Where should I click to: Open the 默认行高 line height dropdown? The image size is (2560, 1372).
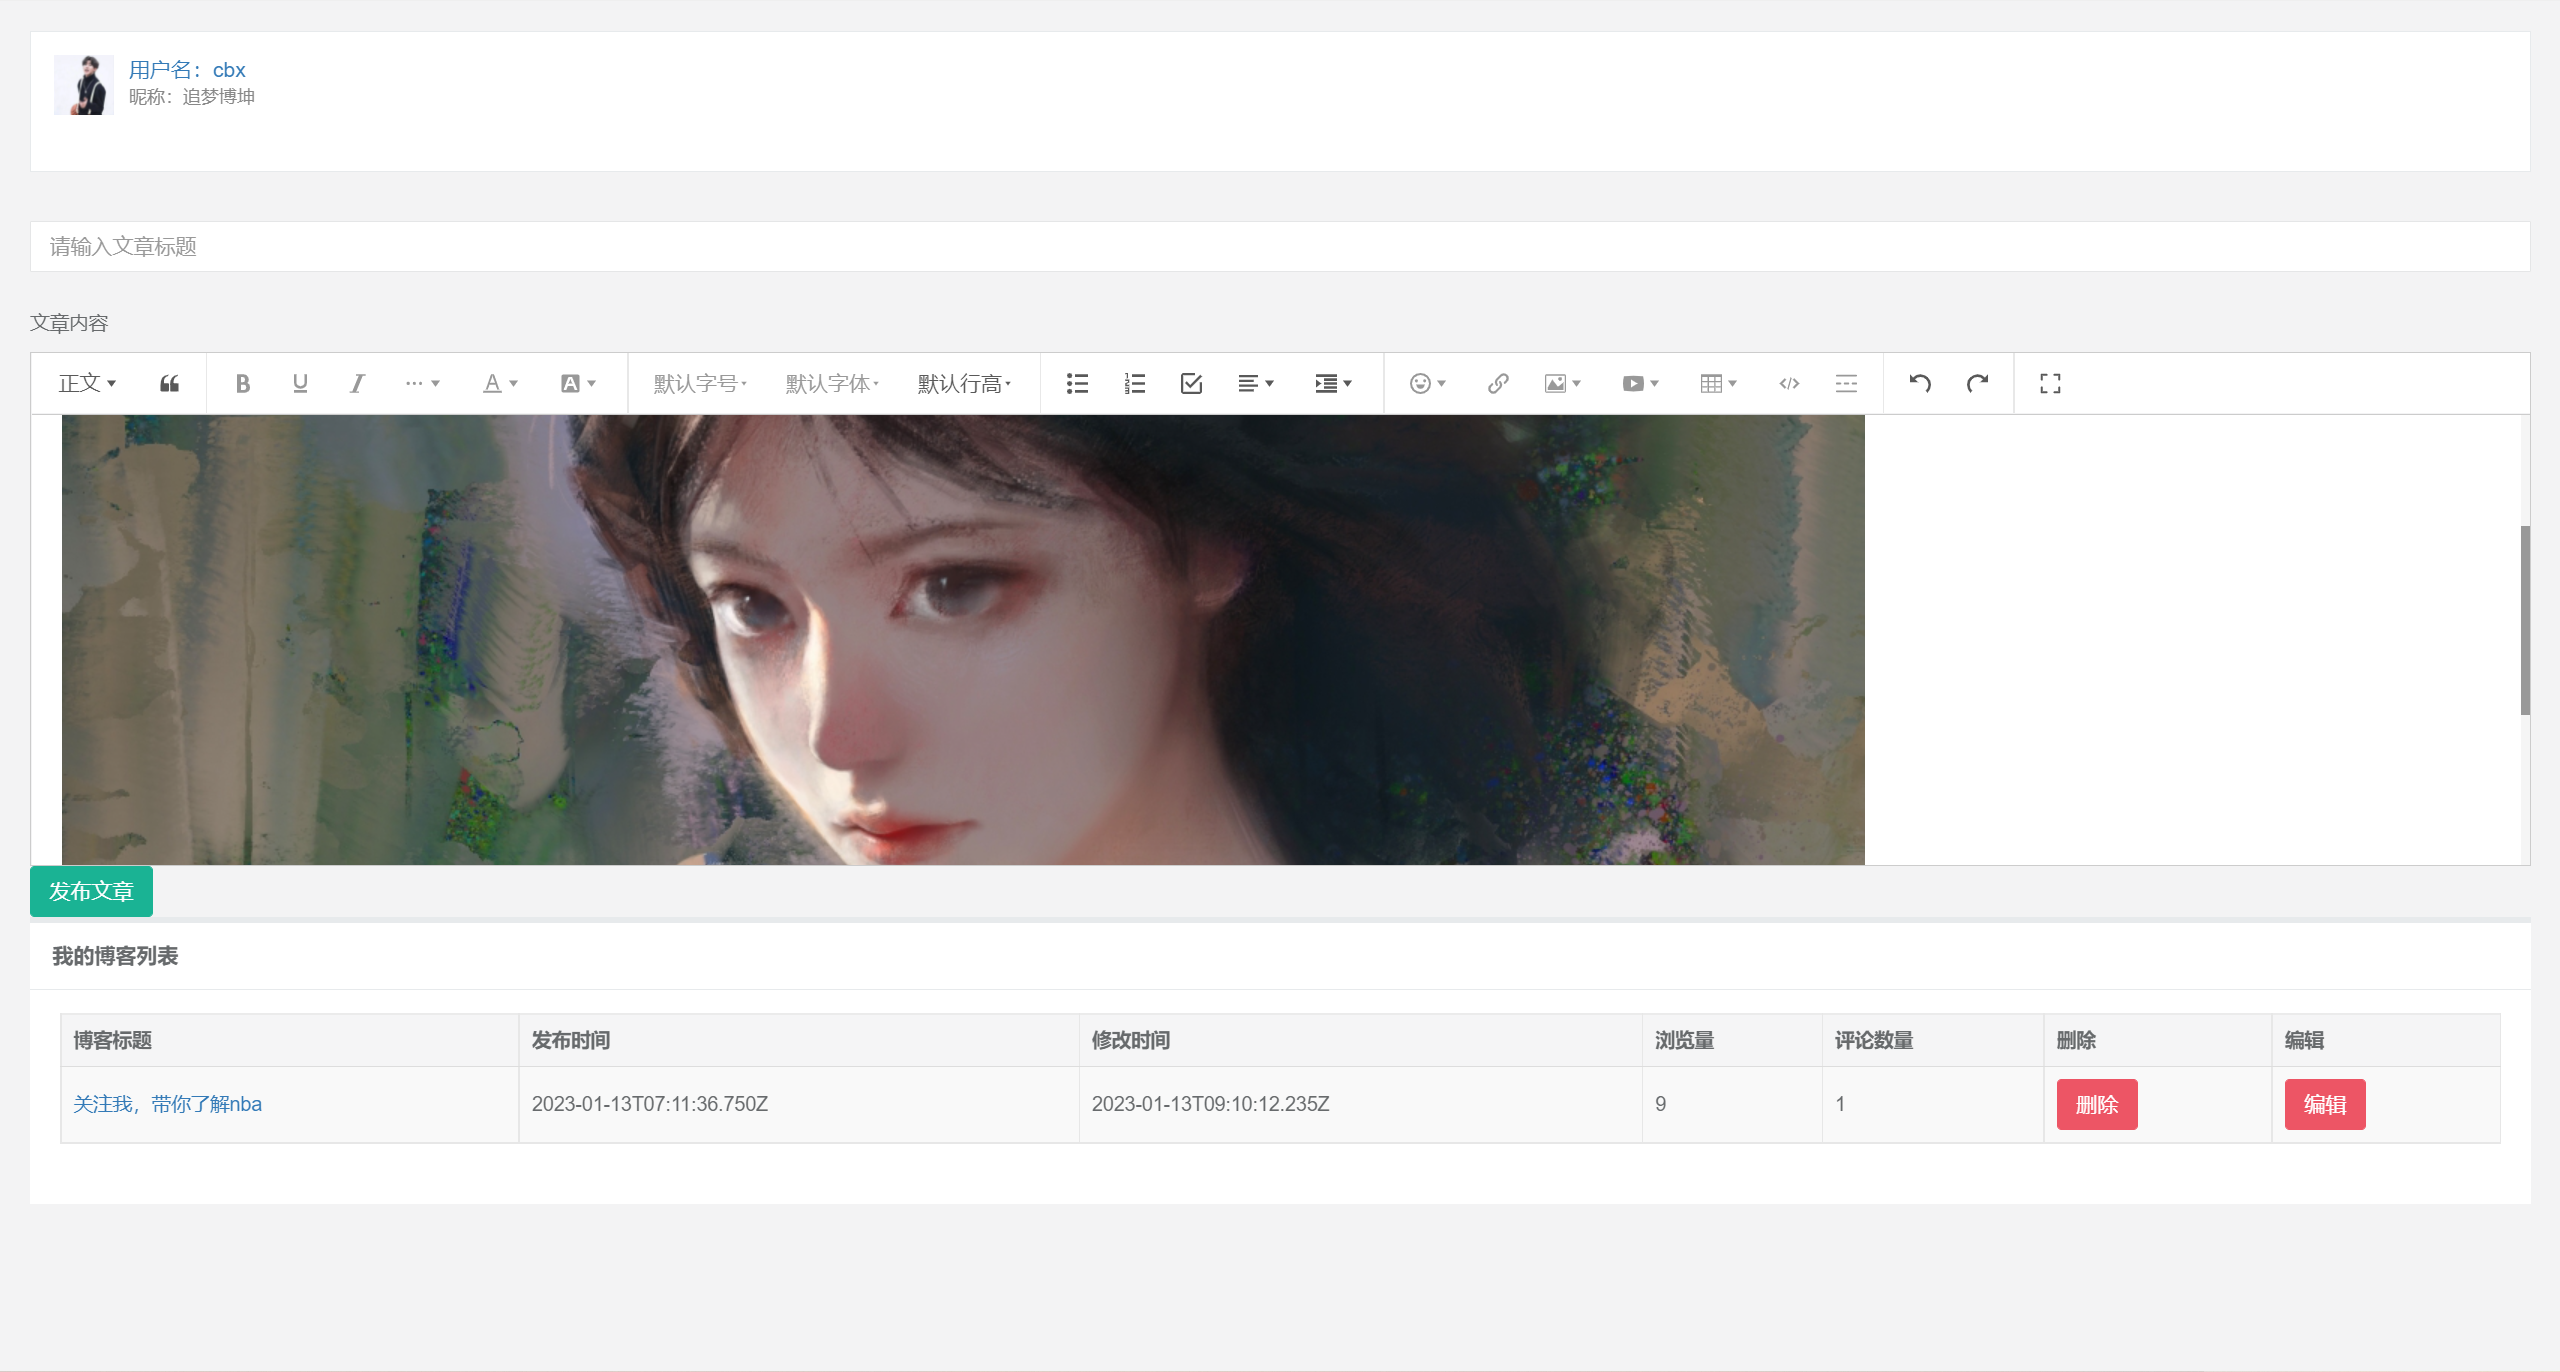[x=964, y=384]
